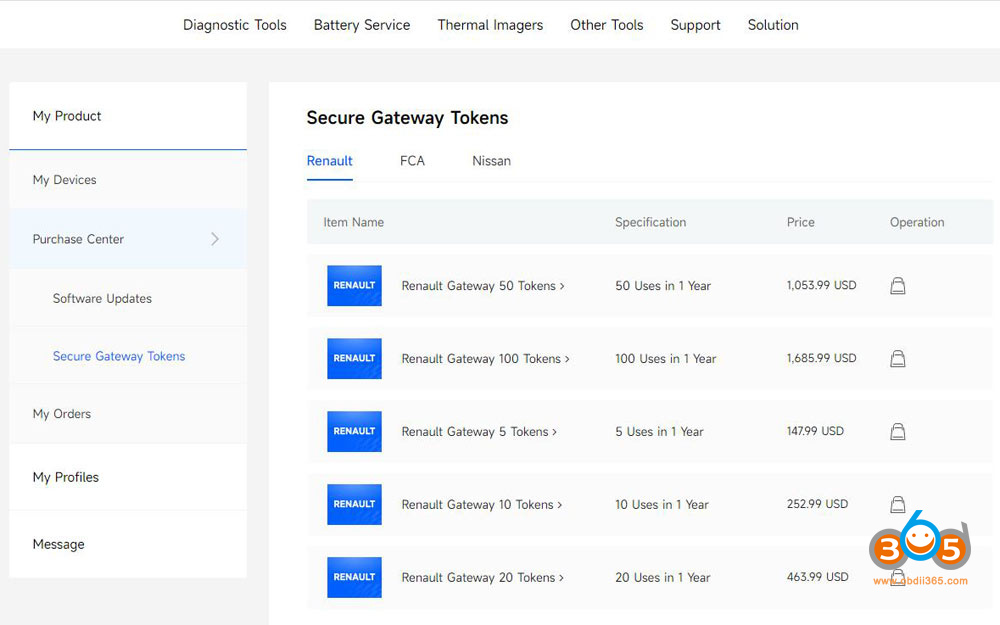Click the Renault logo beside 5 Tokens
The width and height of the screenshot is (1000, 625).
(x=354, y=431)
